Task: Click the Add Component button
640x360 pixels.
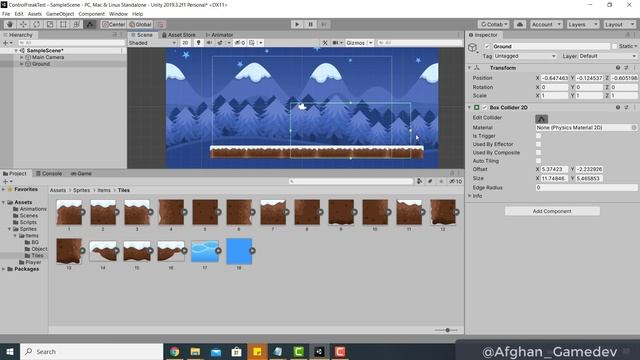Action: pos(552,211)
